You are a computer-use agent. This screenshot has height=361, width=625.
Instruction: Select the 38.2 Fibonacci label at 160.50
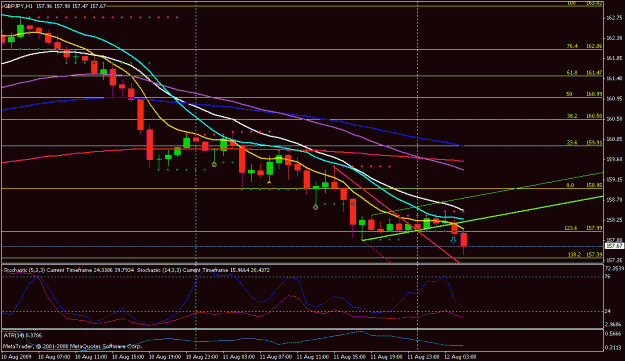click(x=584, y=116)
